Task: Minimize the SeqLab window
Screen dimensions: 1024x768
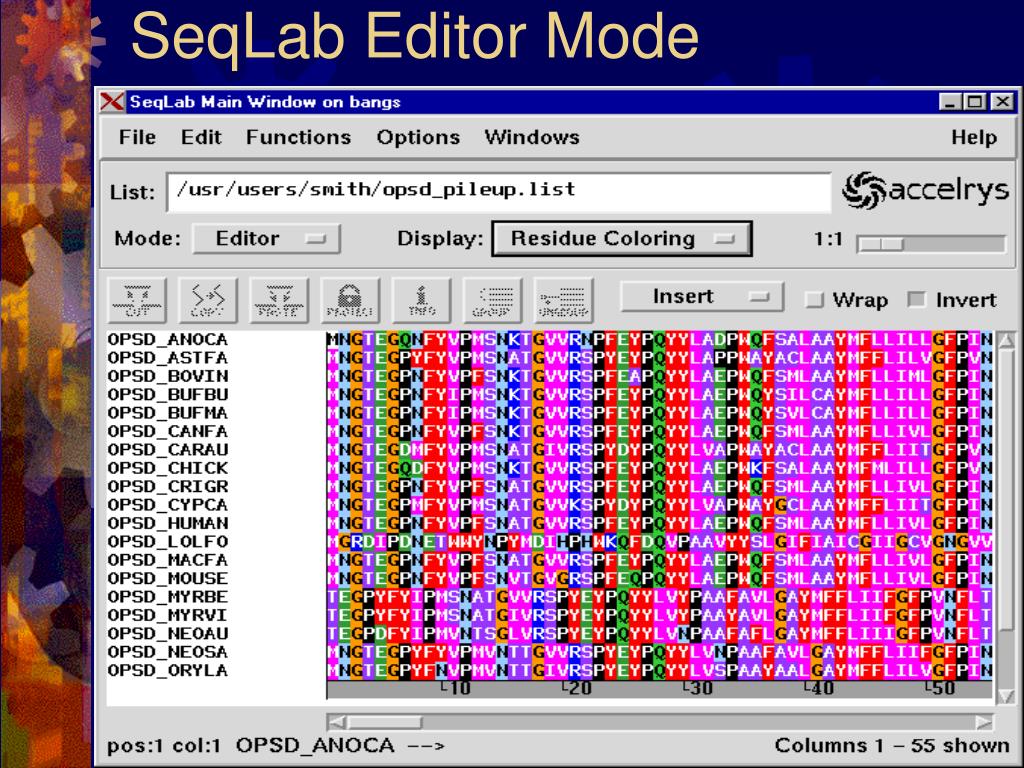Action: (950, 102)
